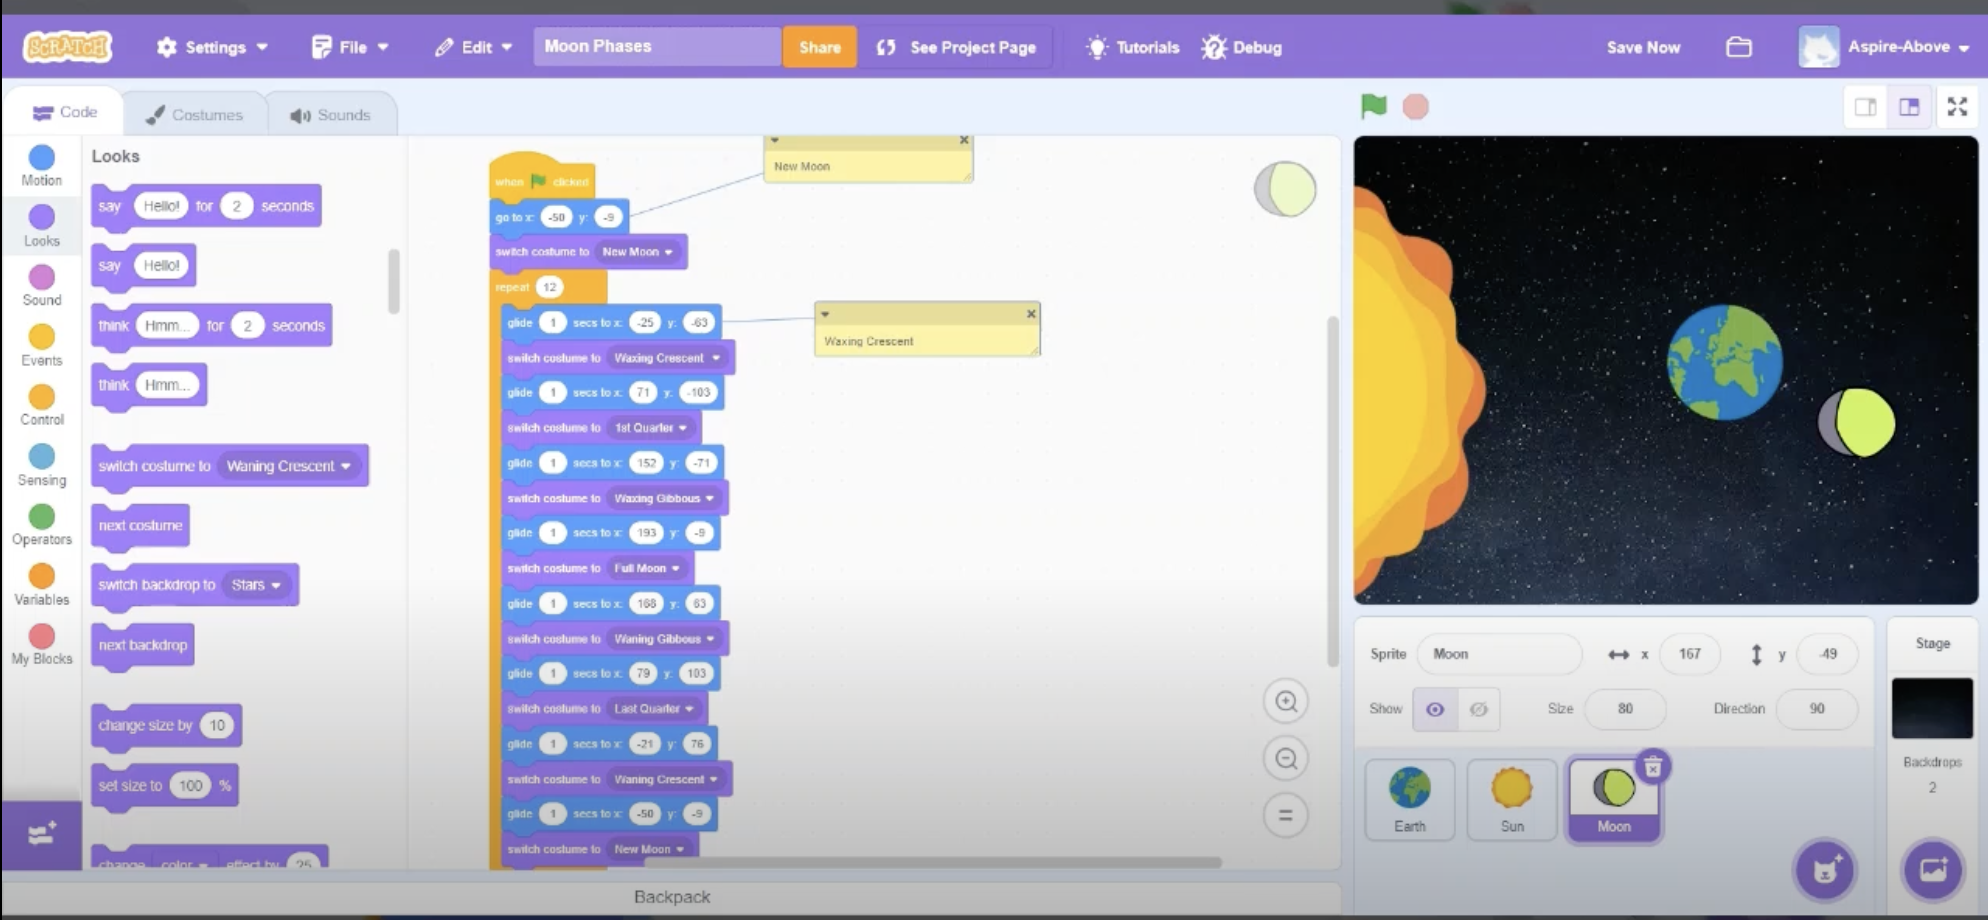Hide the sprite with crossed-eye toggle
1988x920 pixels.
(1478, 709)
